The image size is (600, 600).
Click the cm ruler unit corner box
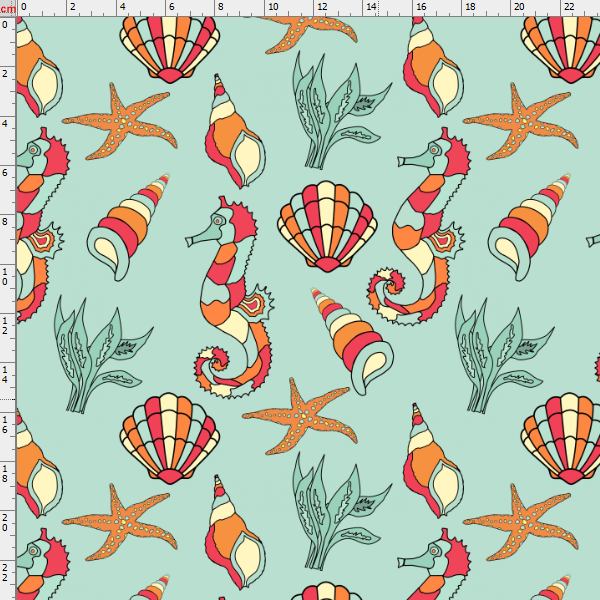8,8
